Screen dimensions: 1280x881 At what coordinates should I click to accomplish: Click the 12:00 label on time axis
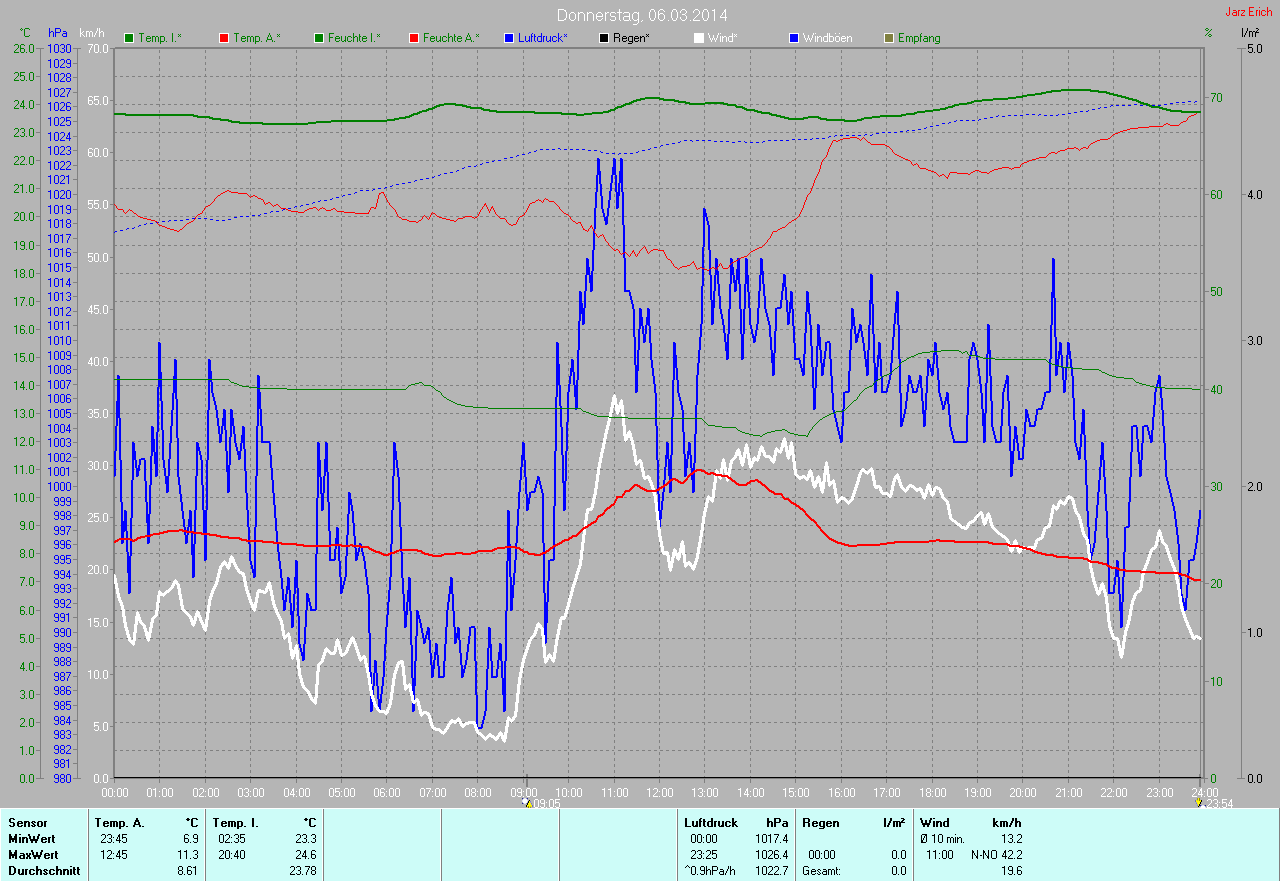click(x=659, y=792)
